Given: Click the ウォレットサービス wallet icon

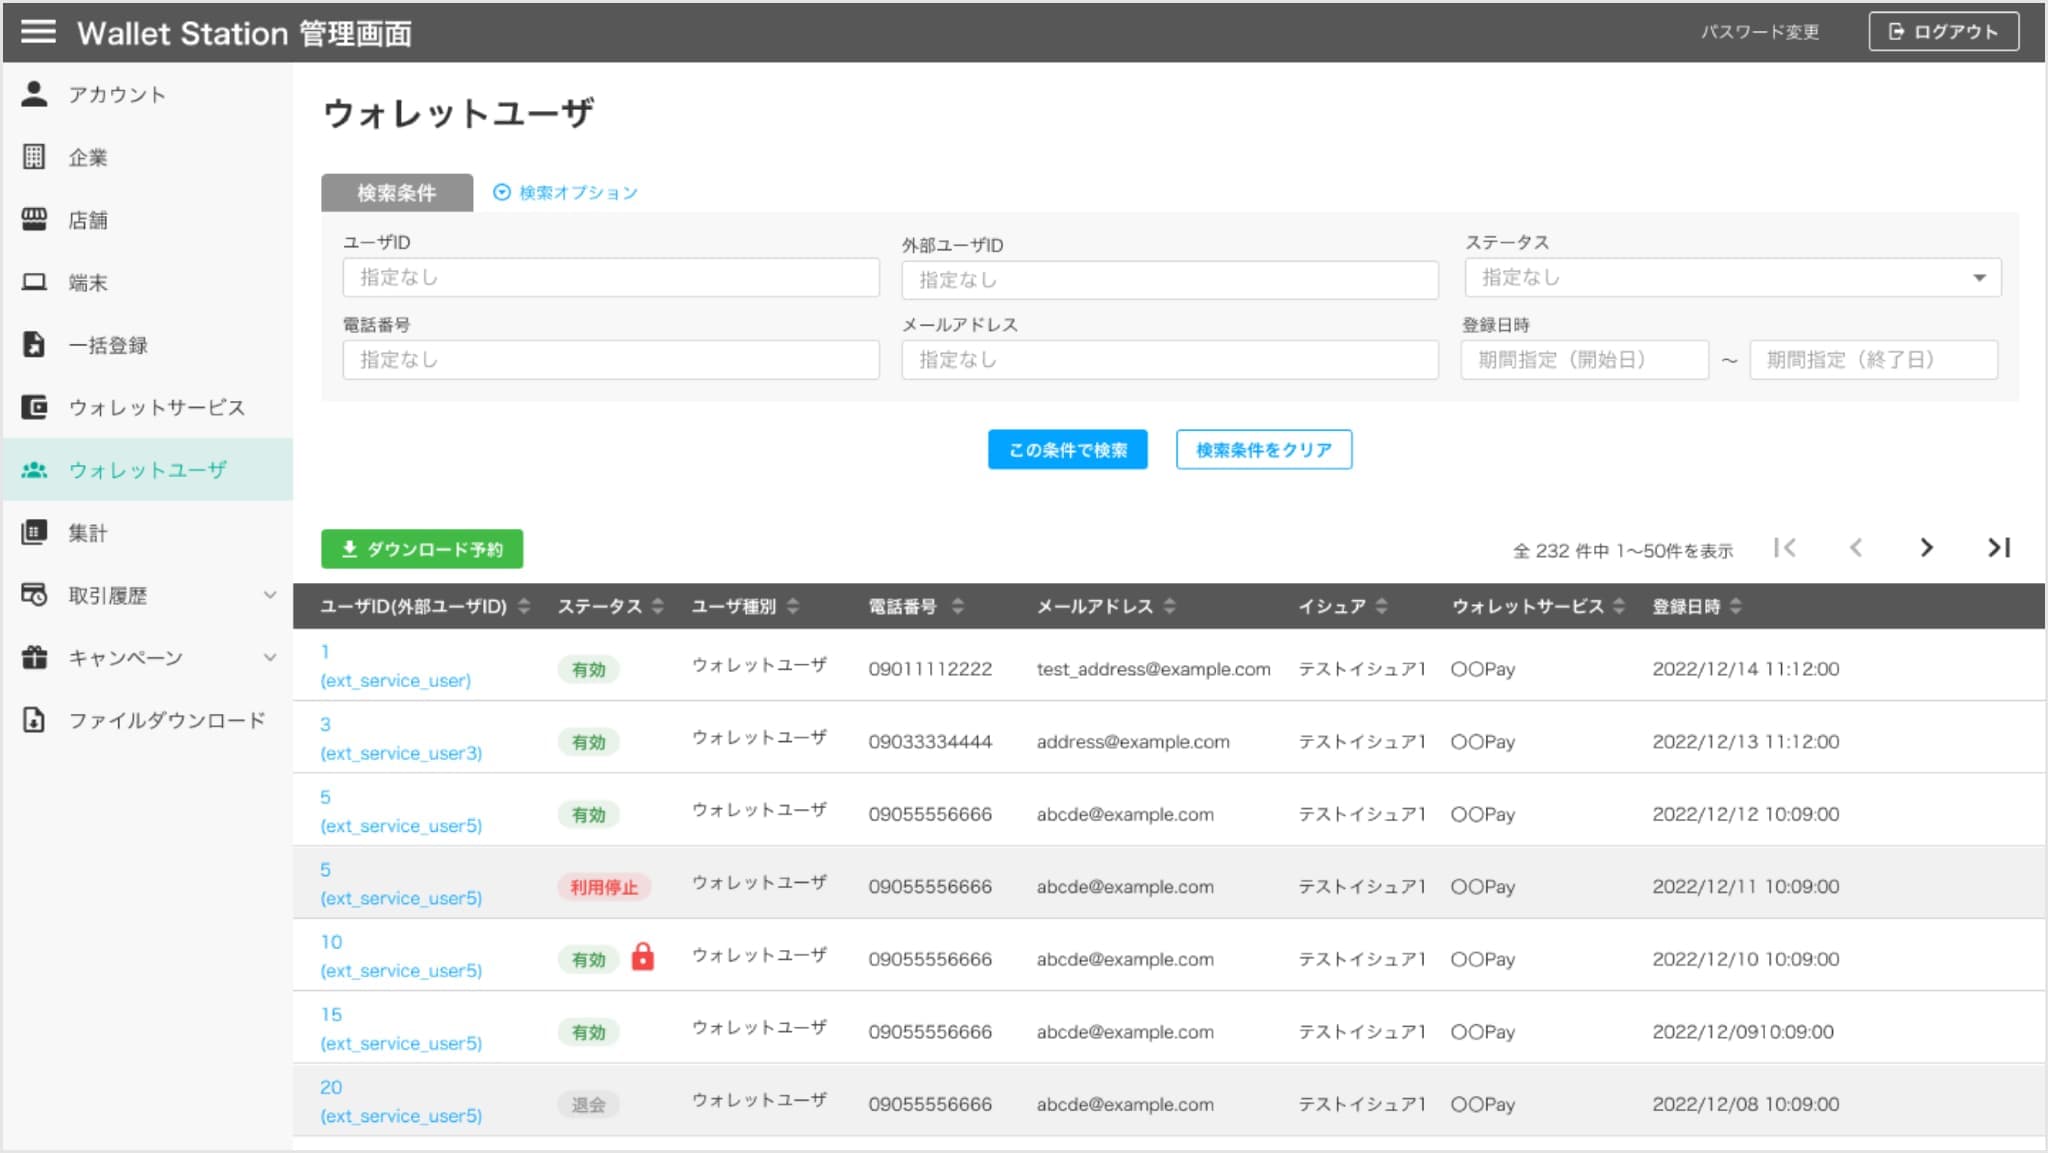Looking at the screenshot, I should 34,407.
